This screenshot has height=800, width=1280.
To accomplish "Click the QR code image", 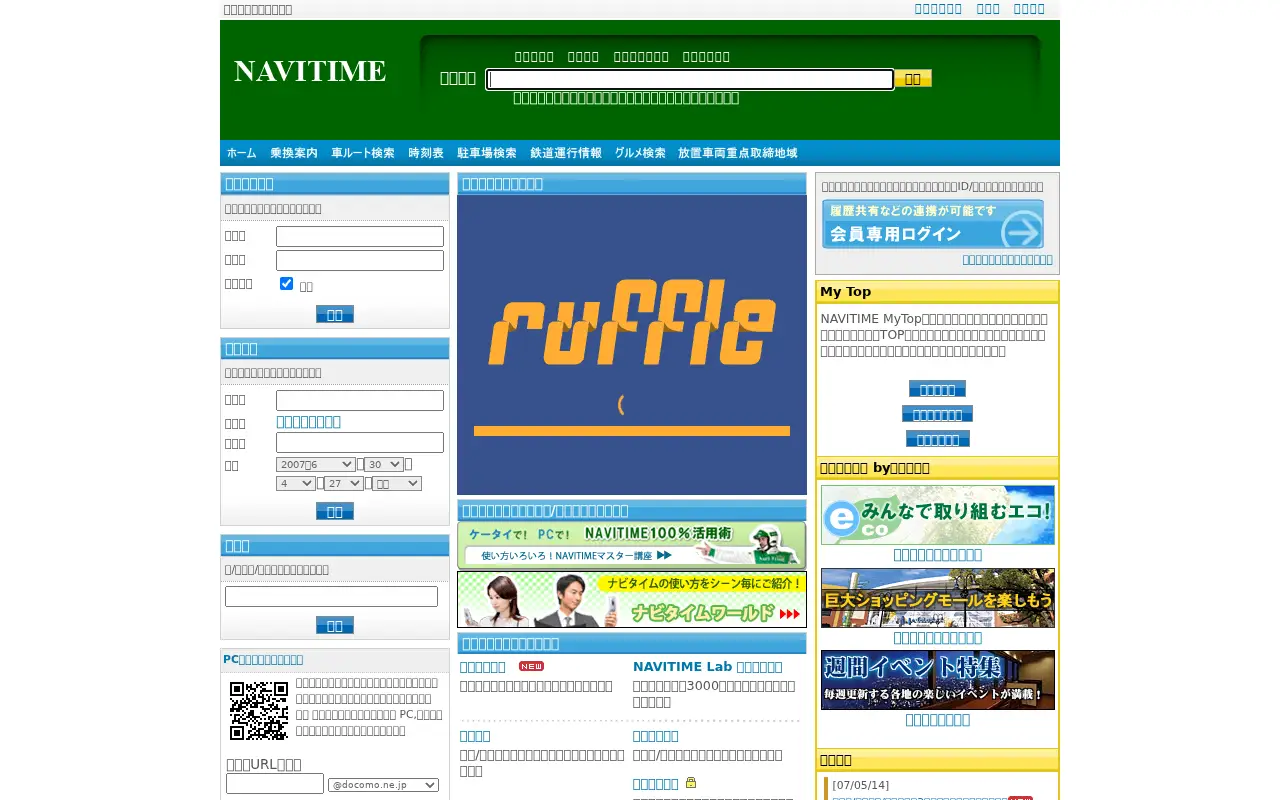I will 259,711.
